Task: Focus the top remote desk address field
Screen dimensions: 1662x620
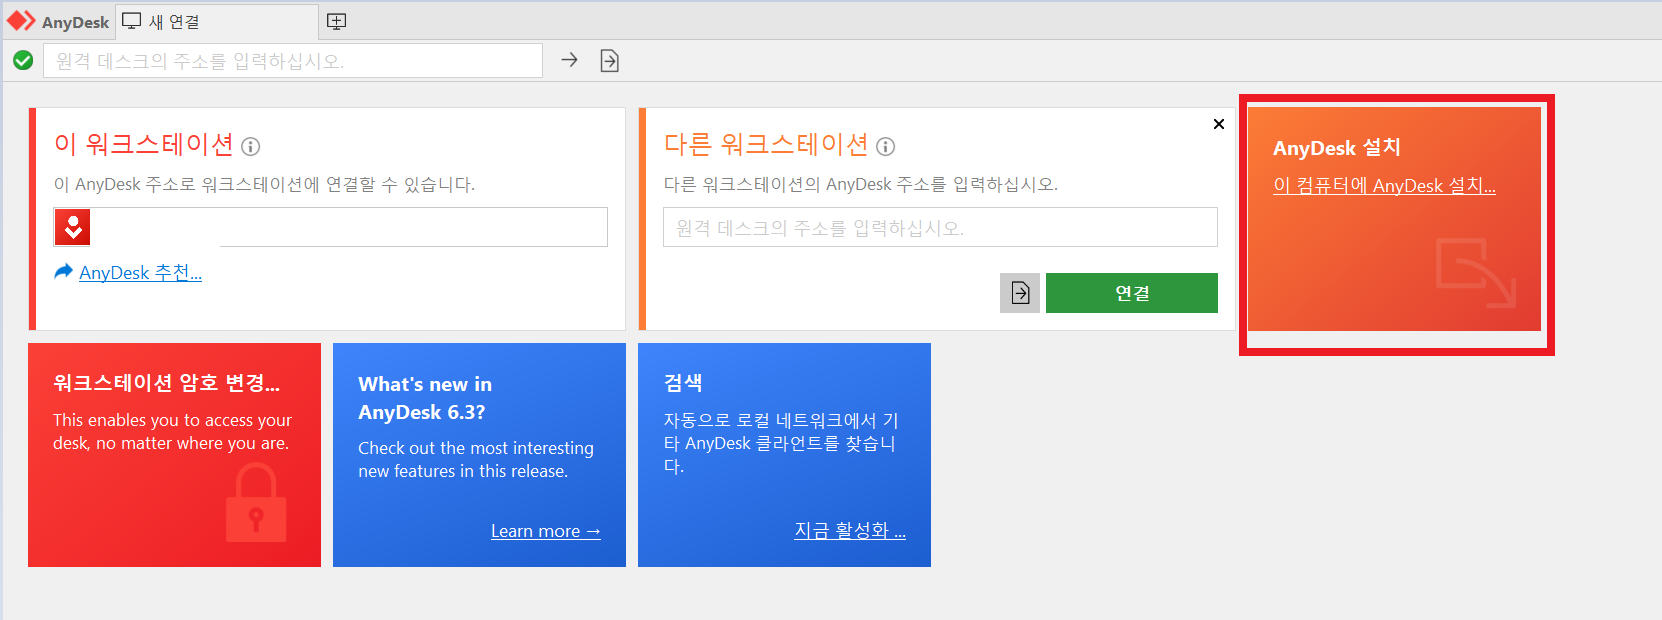Action: coord(293,61)
